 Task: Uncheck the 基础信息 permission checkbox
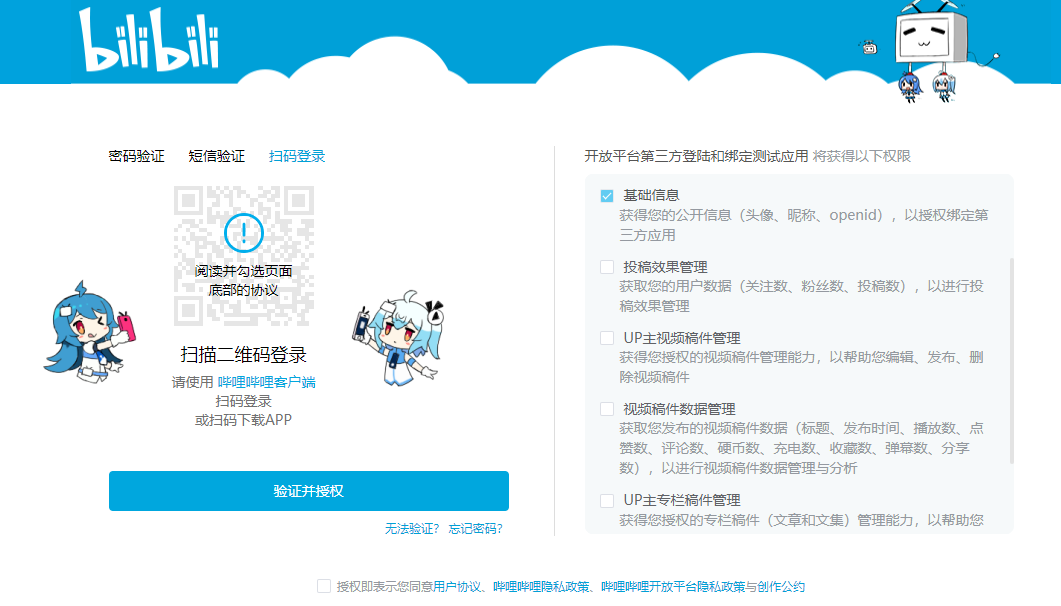pos(607,196)
